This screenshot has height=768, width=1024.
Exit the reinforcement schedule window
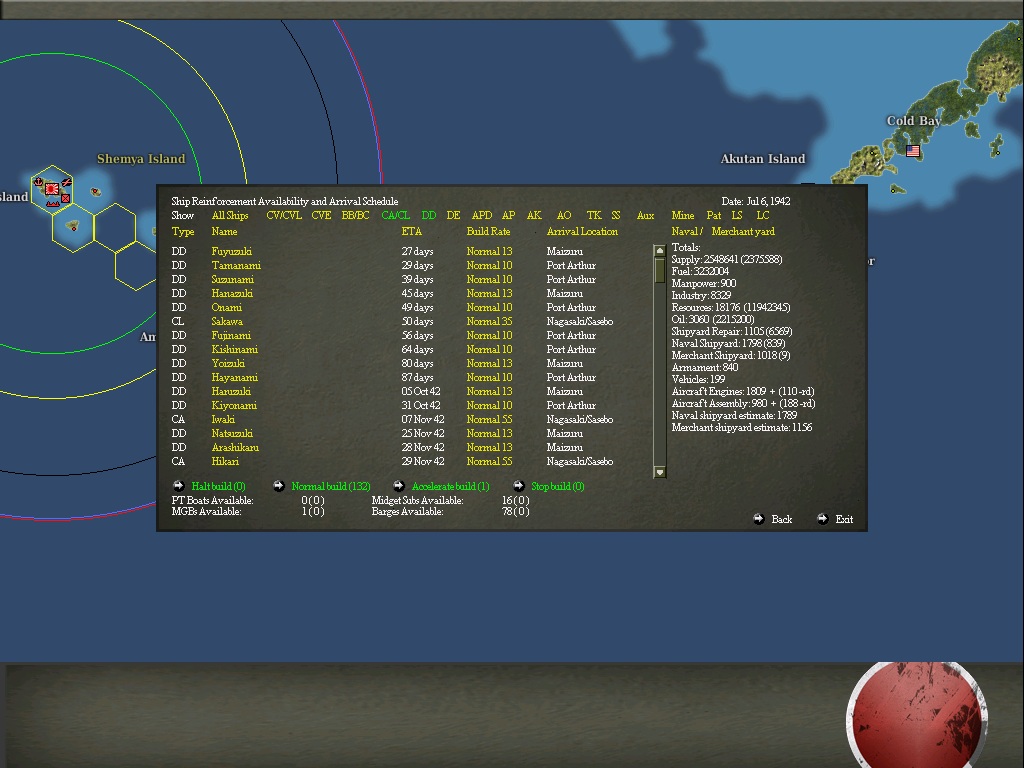point(844,519)
